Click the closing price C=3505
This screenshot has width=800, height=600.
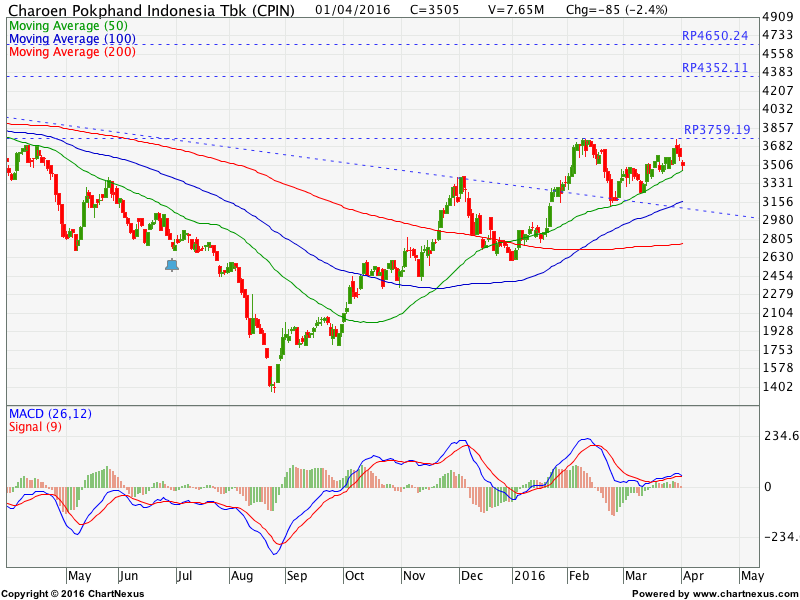tap(434, 10)
